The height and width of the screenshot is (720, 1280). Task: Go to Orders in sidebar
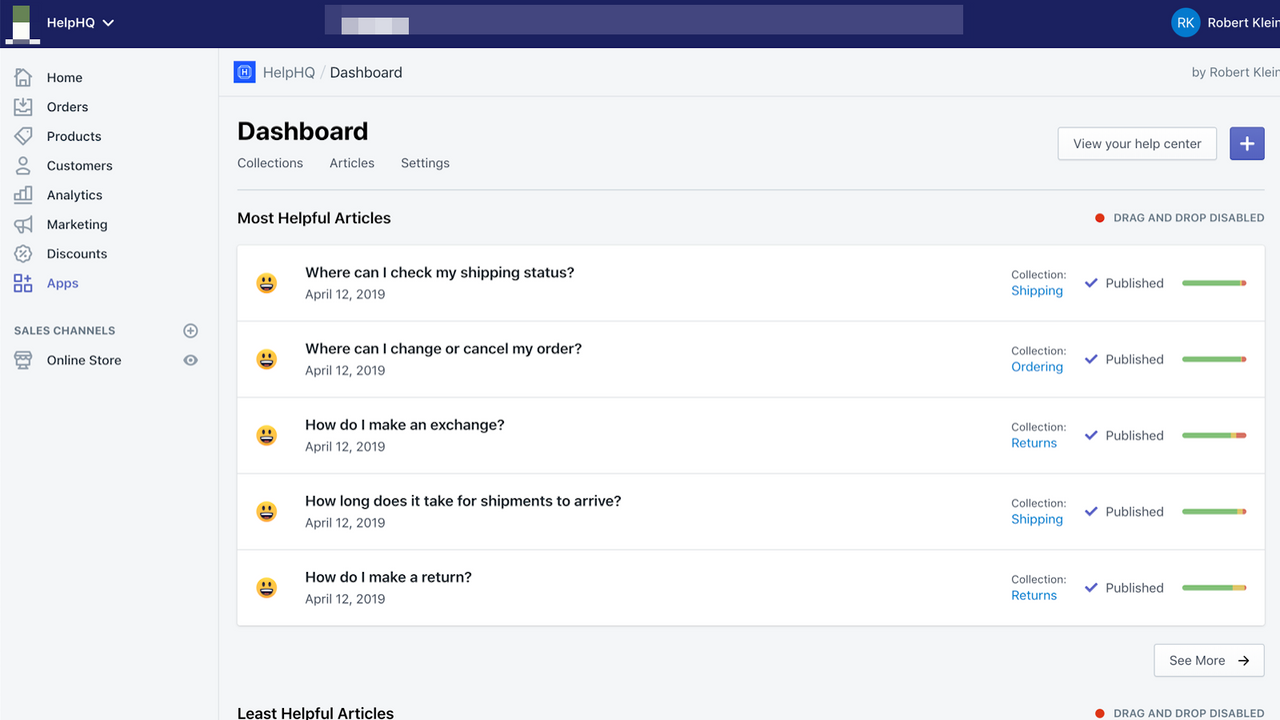[67, 107]
